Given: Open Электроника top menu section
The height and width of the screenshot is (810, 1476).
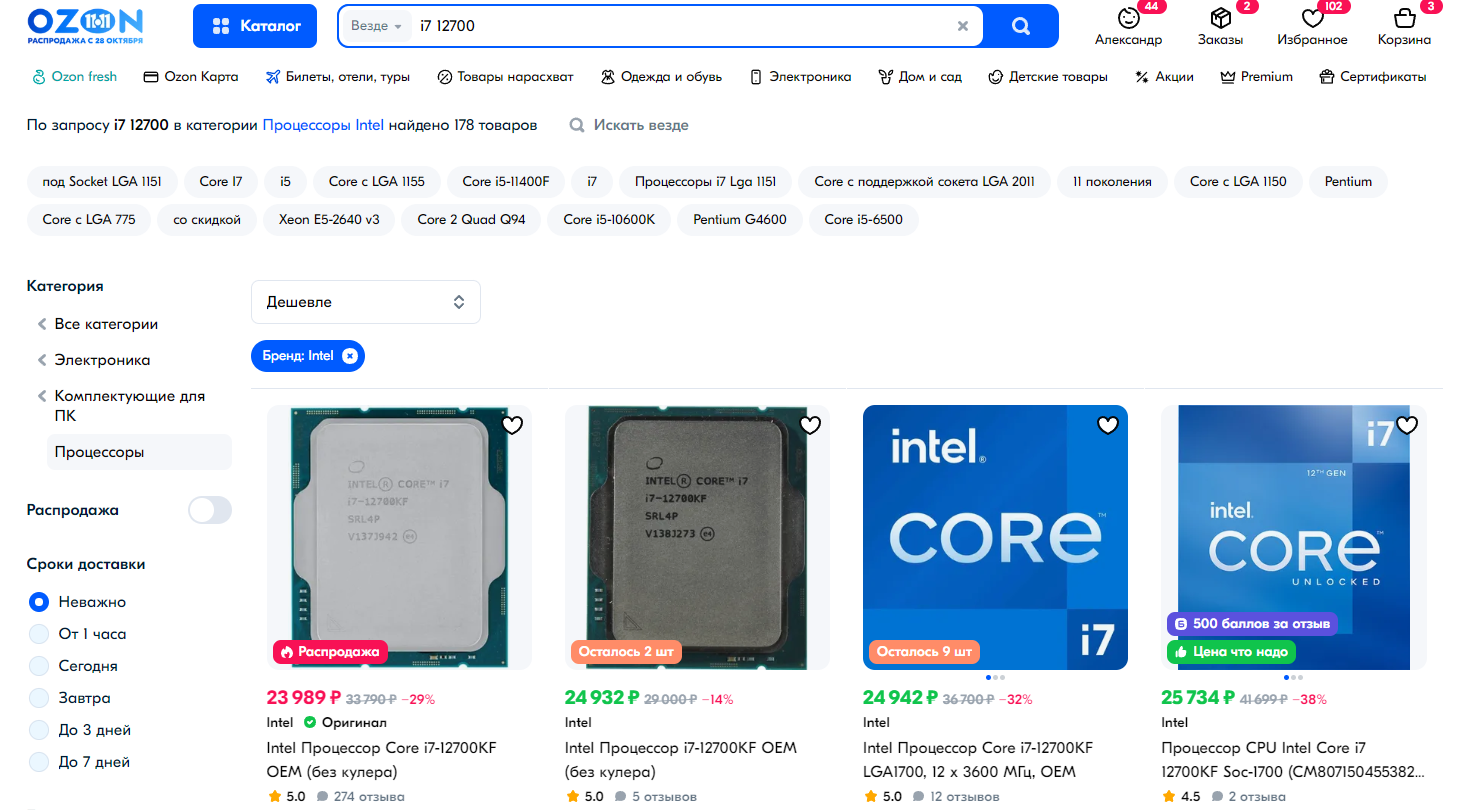Looking at the screenshot, I should point(801,77).
